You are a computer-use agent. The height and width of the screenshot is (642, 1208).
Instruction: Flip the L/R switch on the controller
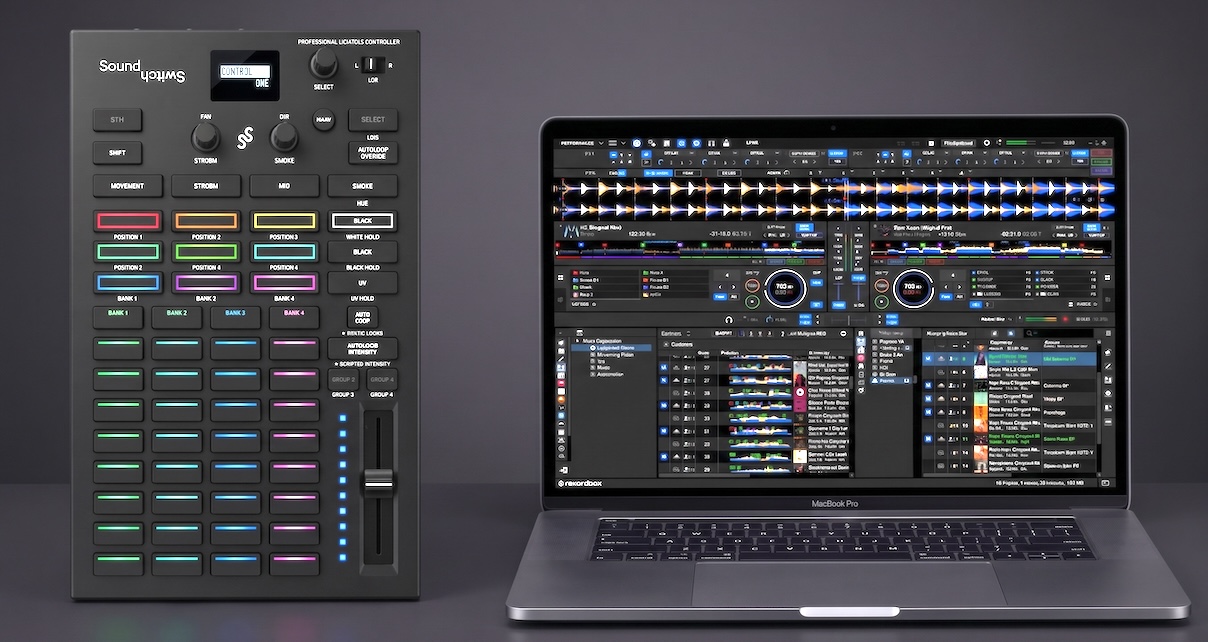[x=373, y=65]
